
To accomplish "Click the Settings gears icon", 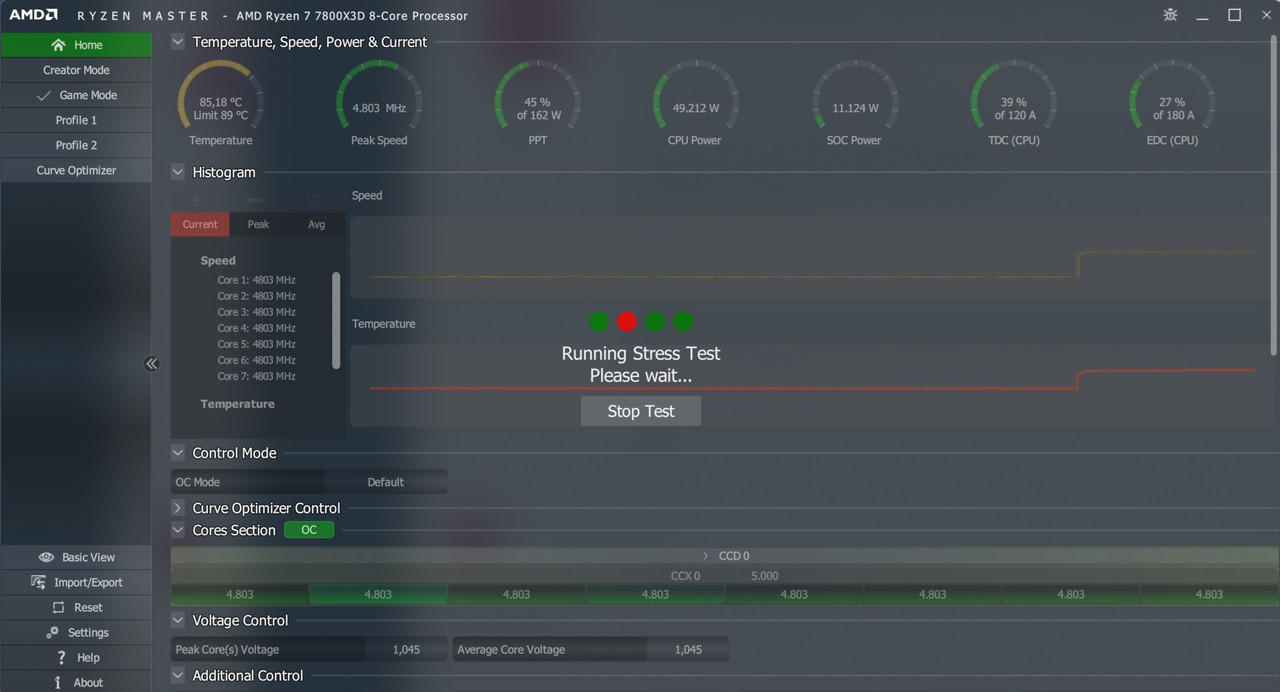I will (x=52, y=632).
